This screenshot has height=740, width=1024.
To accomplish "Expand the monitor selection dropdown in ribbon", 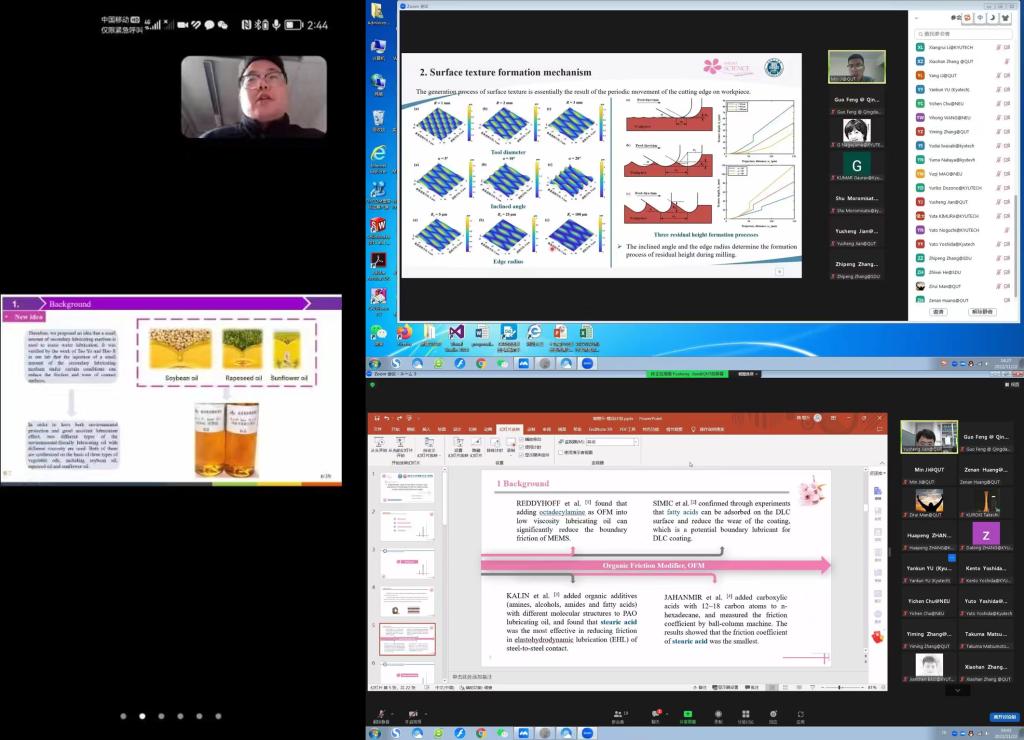I will coord(636,441).
